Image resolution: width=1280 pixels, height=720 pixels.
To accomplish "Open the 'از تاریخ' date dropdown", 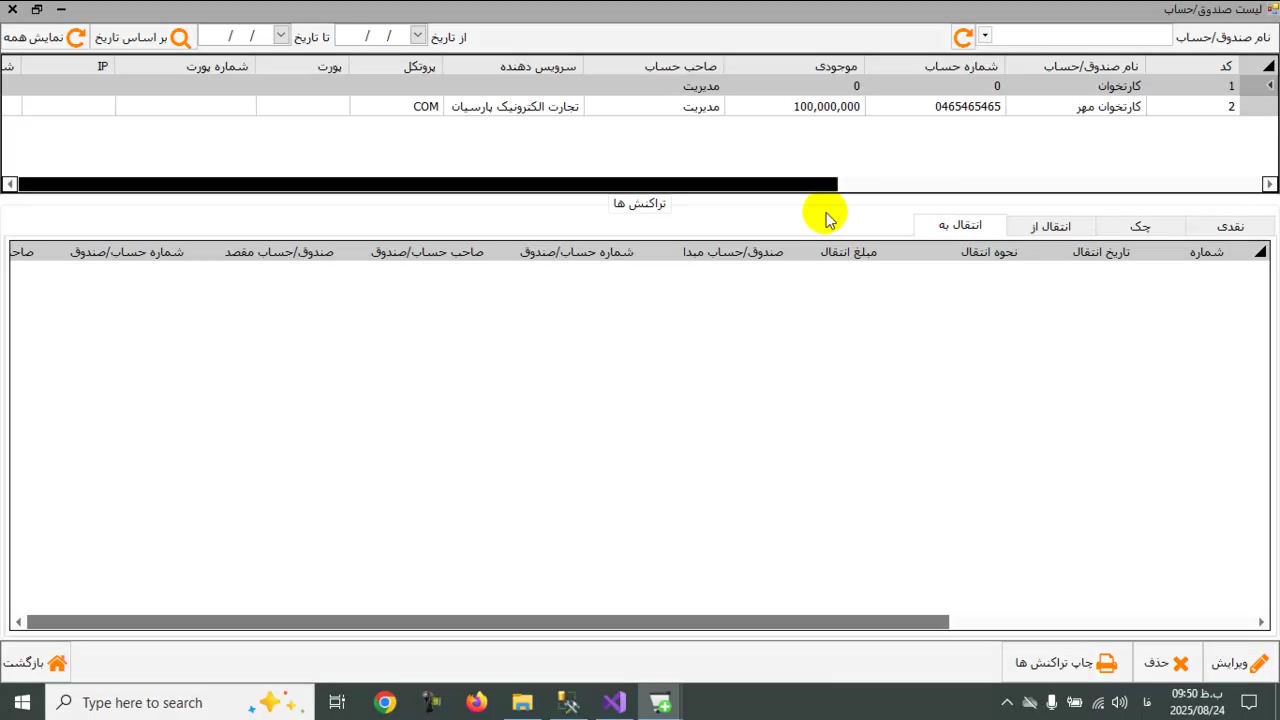I will [418, 36].
